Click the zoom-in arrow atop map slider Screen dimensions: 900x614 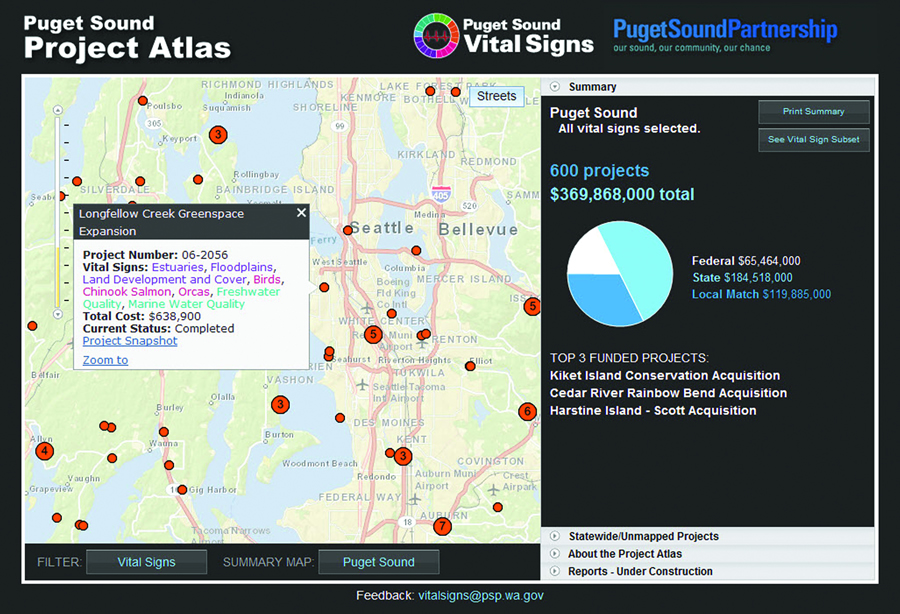click(x=57, y=110)
